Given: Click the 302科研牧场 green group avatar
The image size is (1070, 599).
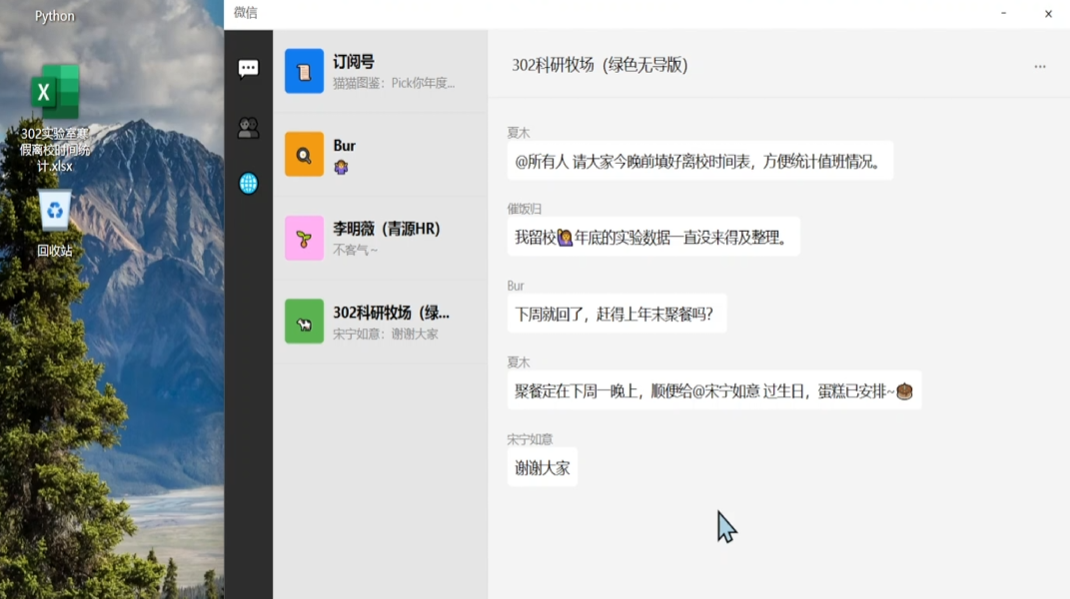Looking at the screenshot, I should (x=305, y=320).
